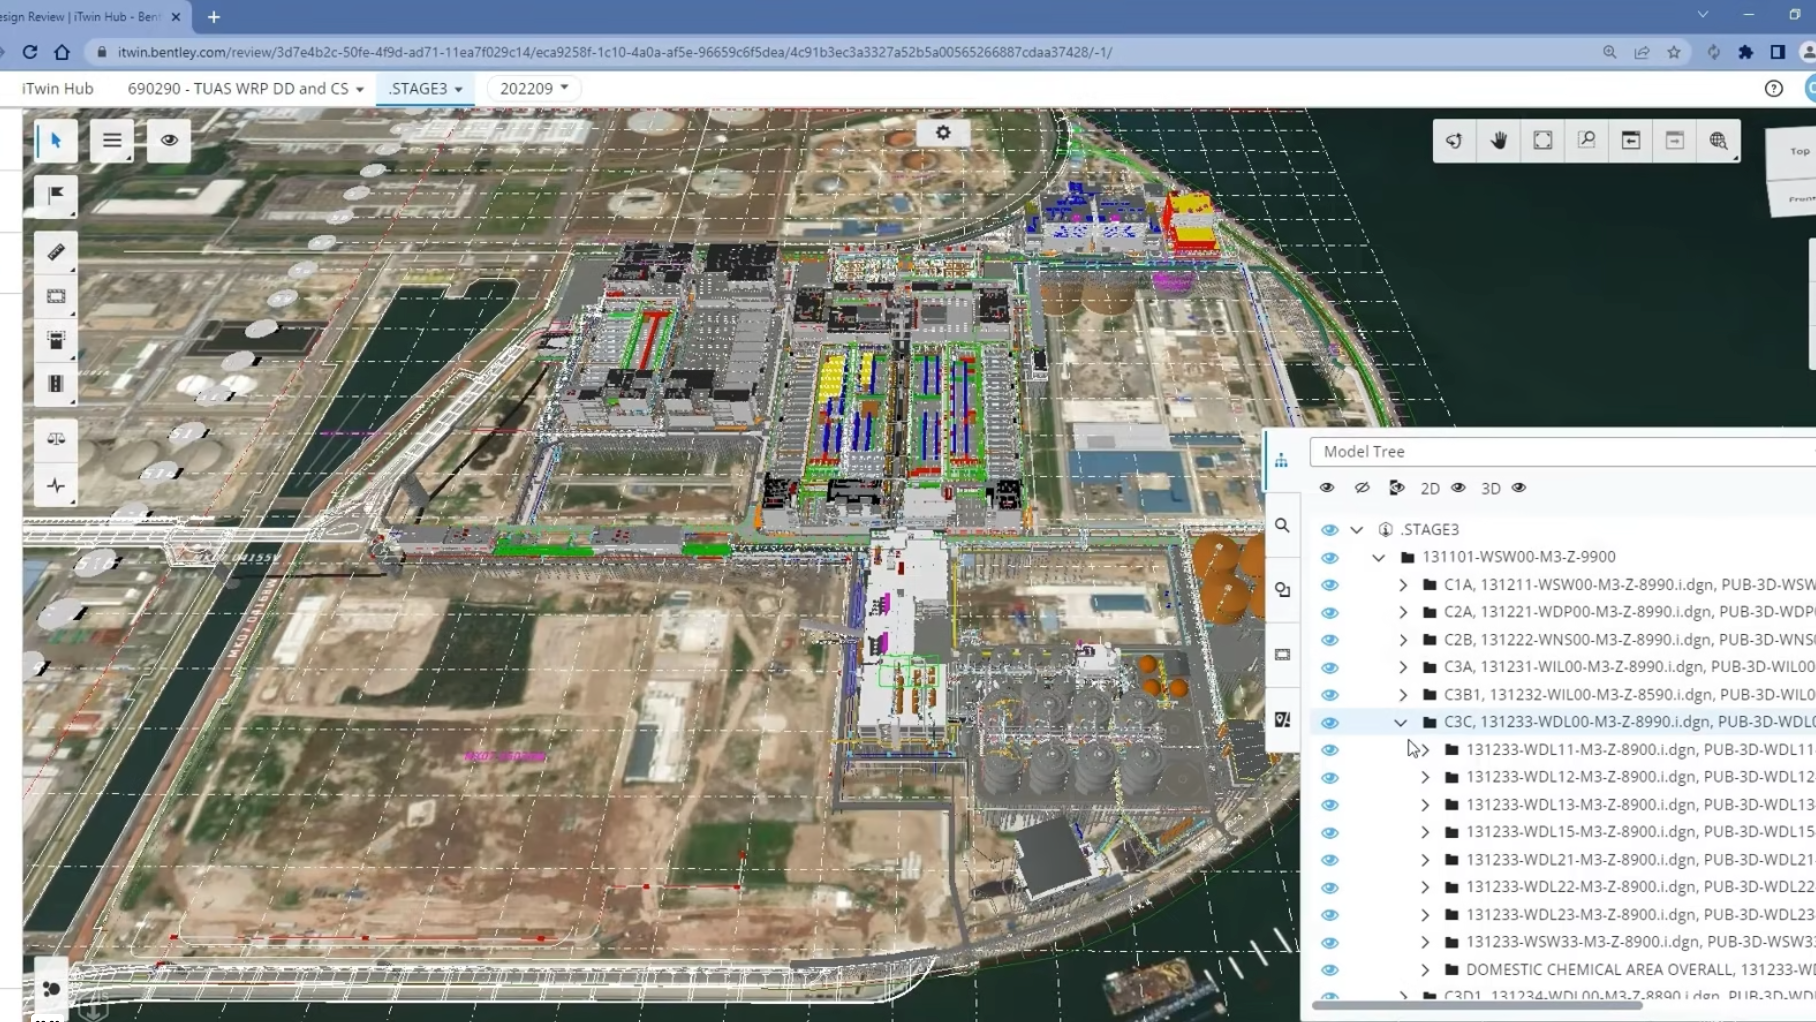Click the Model Tree selector field
The image size is (1816, 1022).
click(x=1560, y=452)
